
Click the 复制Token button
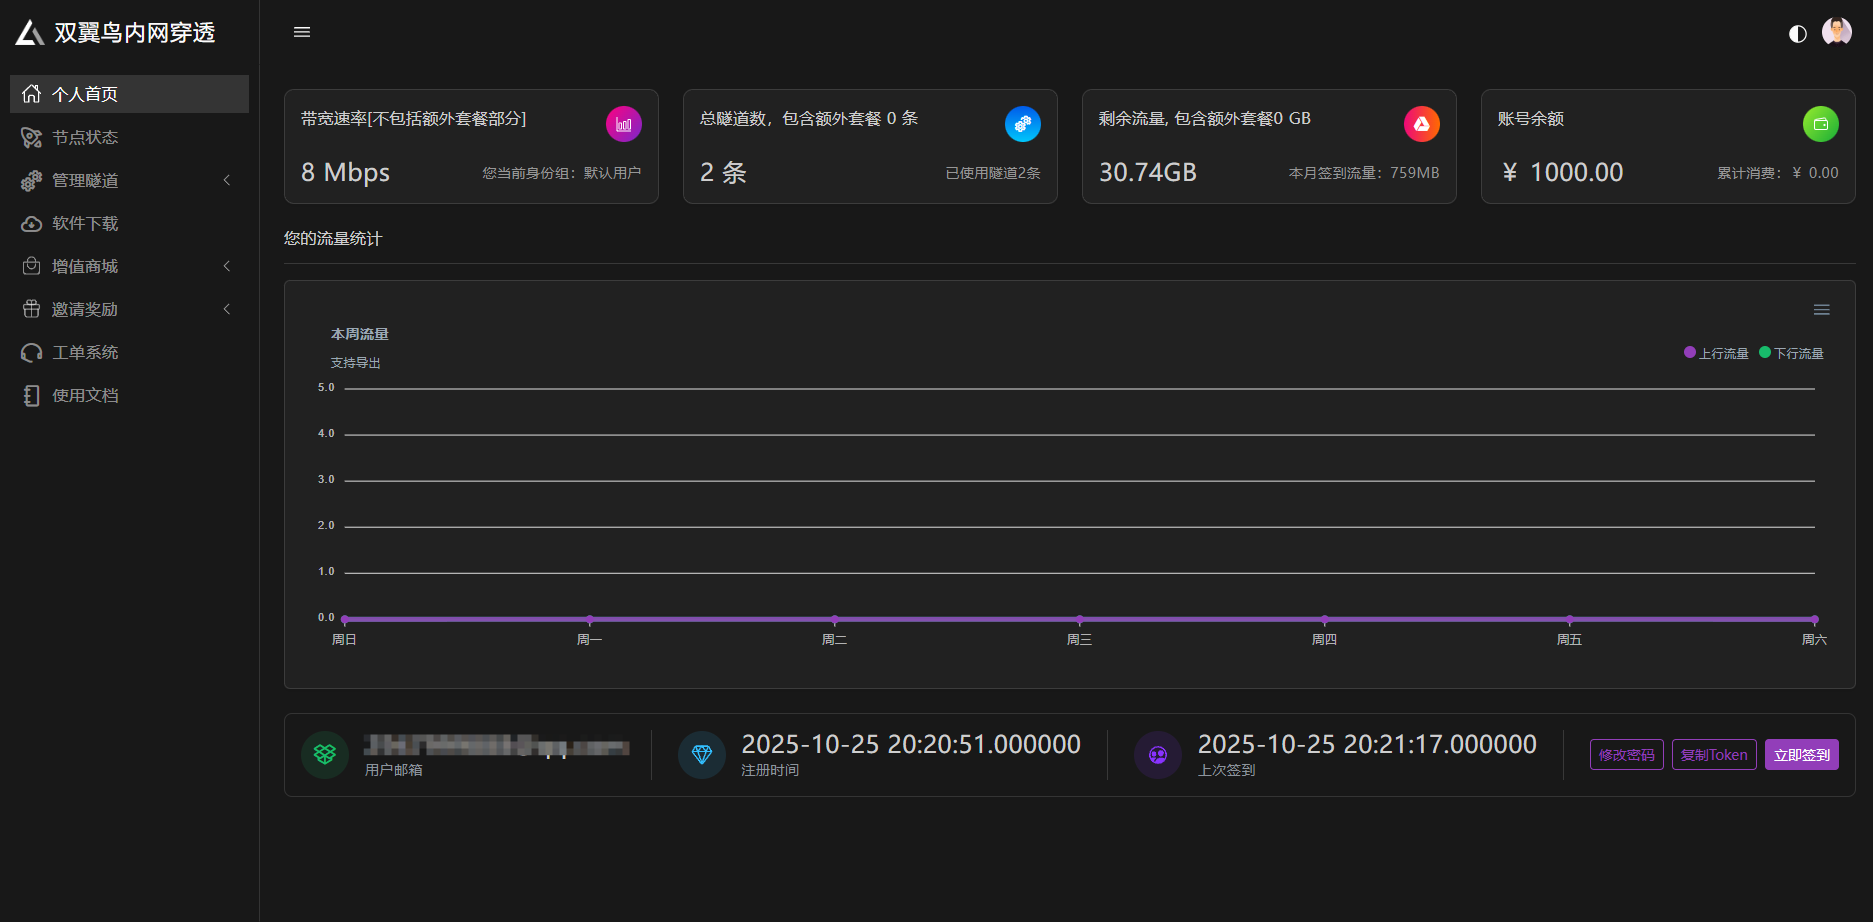click(1713, 755)
